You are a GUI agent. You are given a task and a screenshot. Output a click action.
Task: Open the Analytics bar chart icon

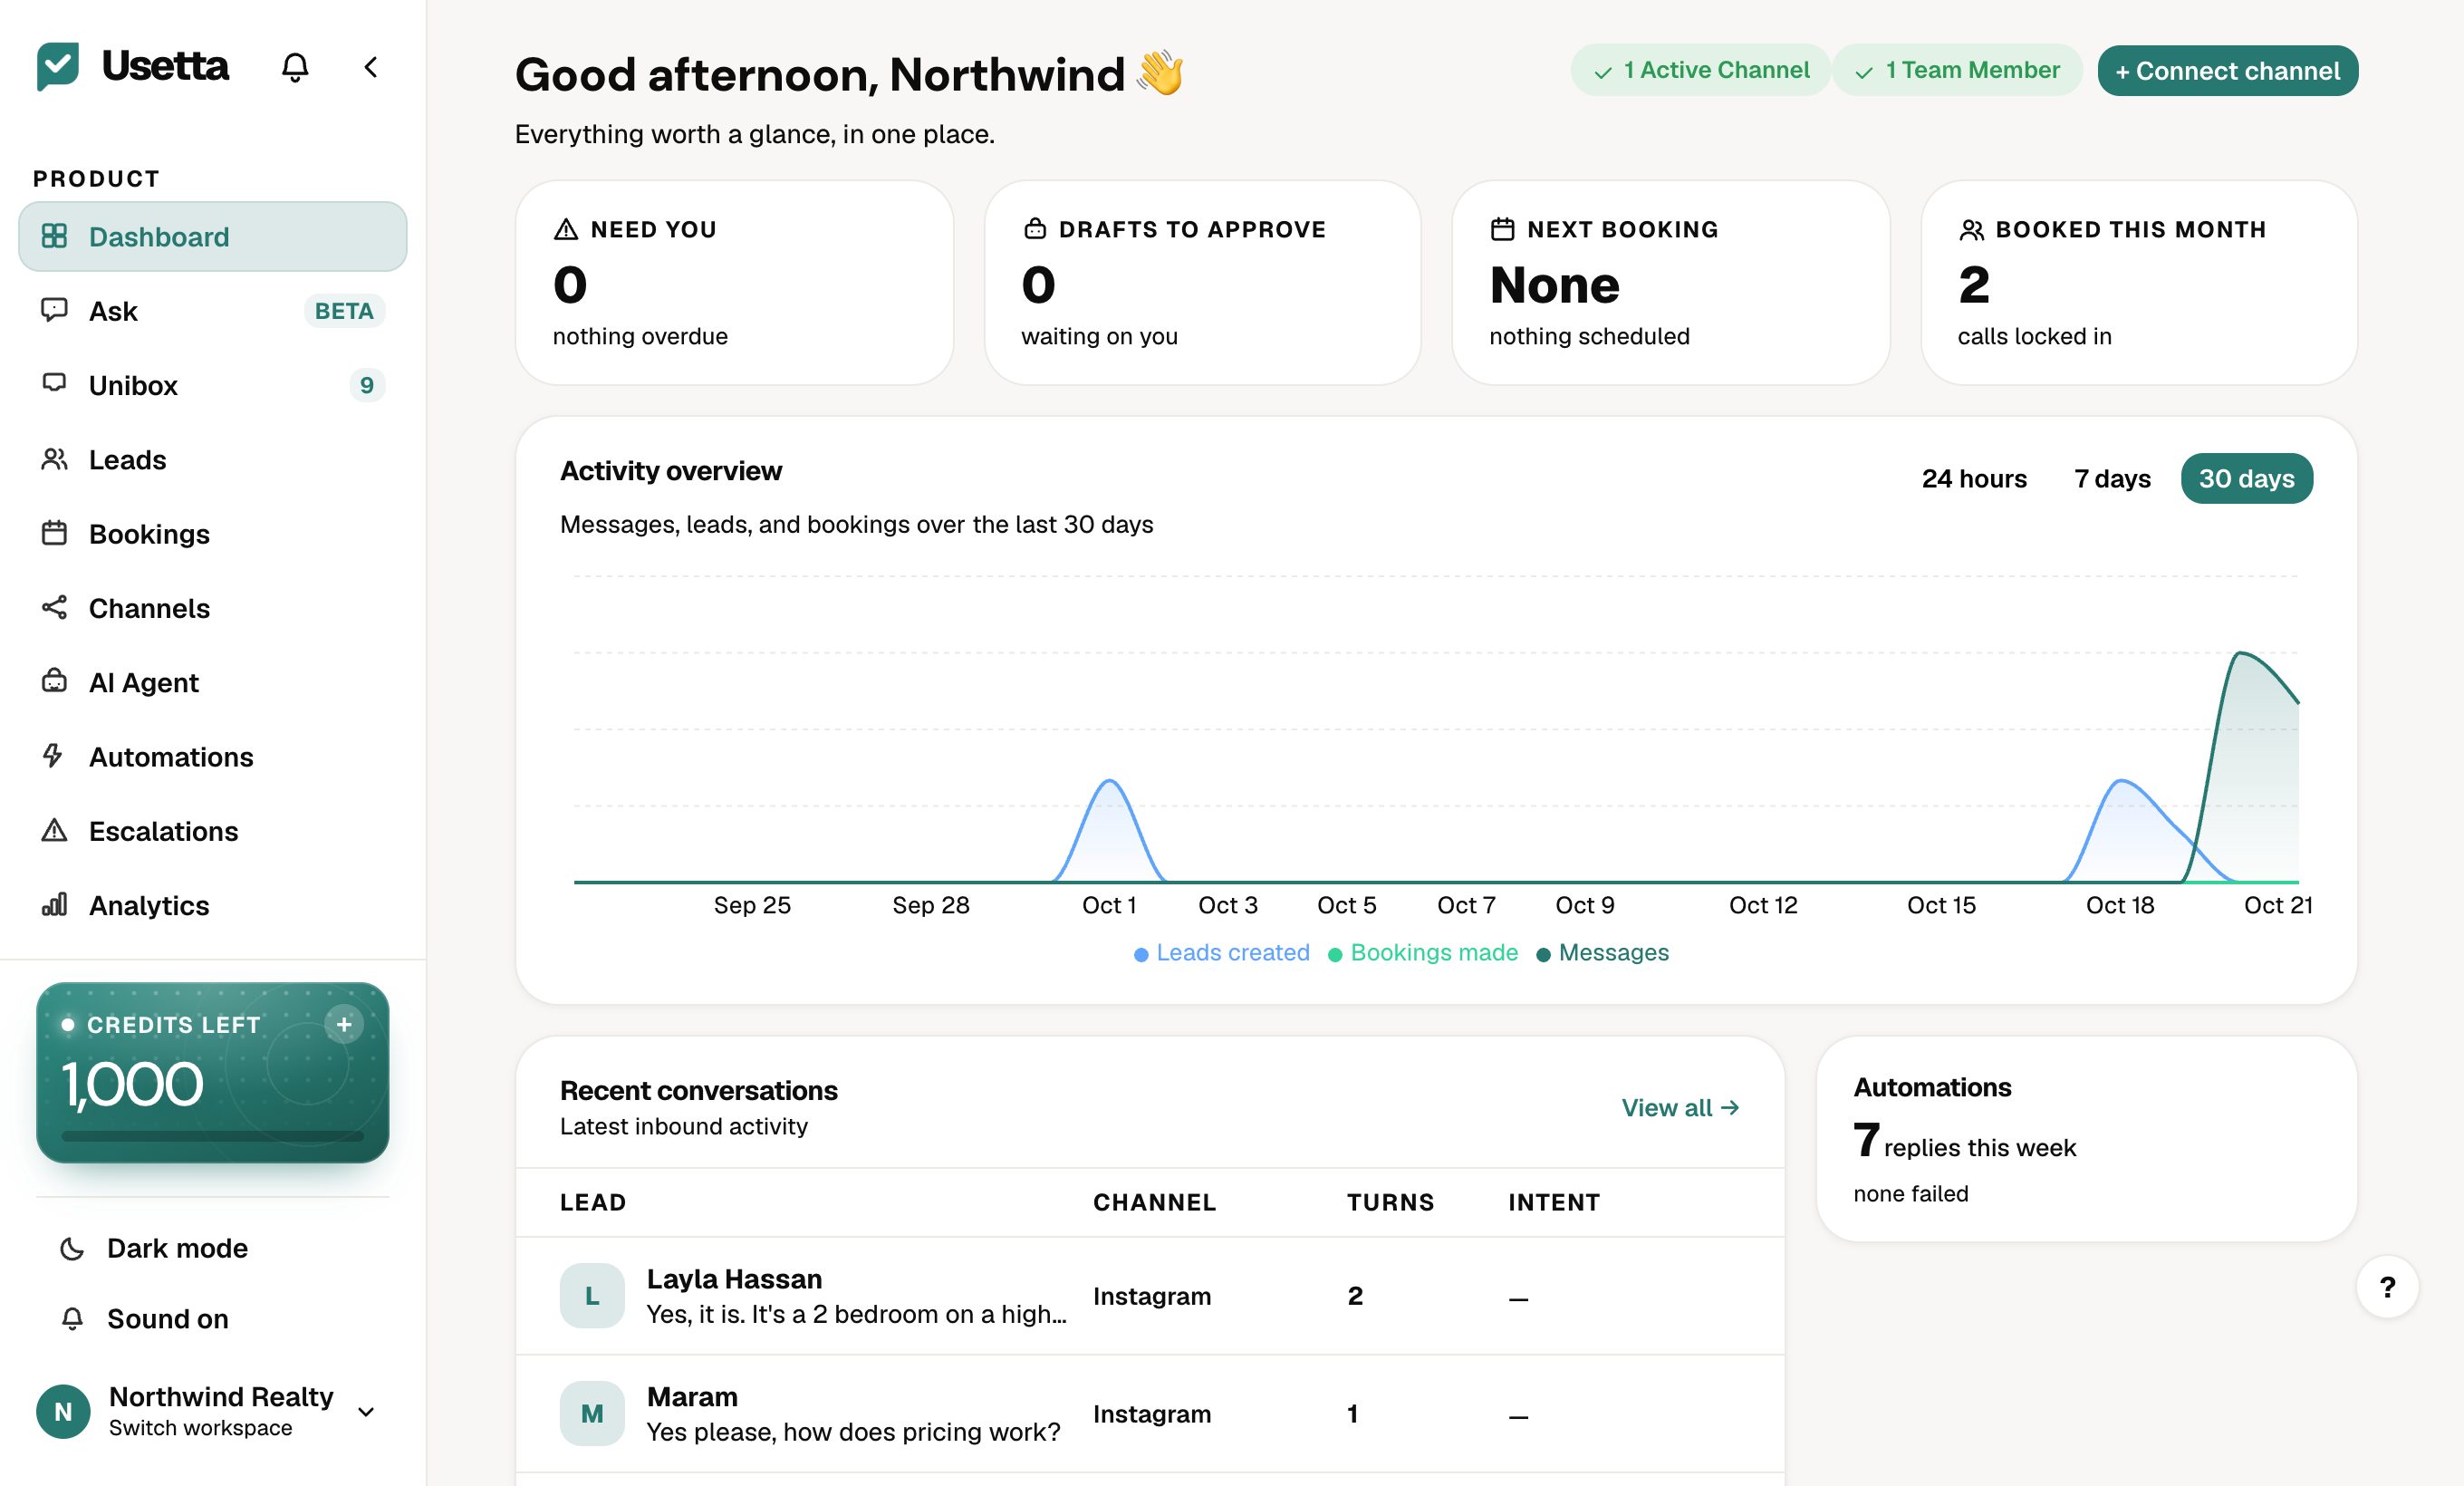(x=54, y=904)
